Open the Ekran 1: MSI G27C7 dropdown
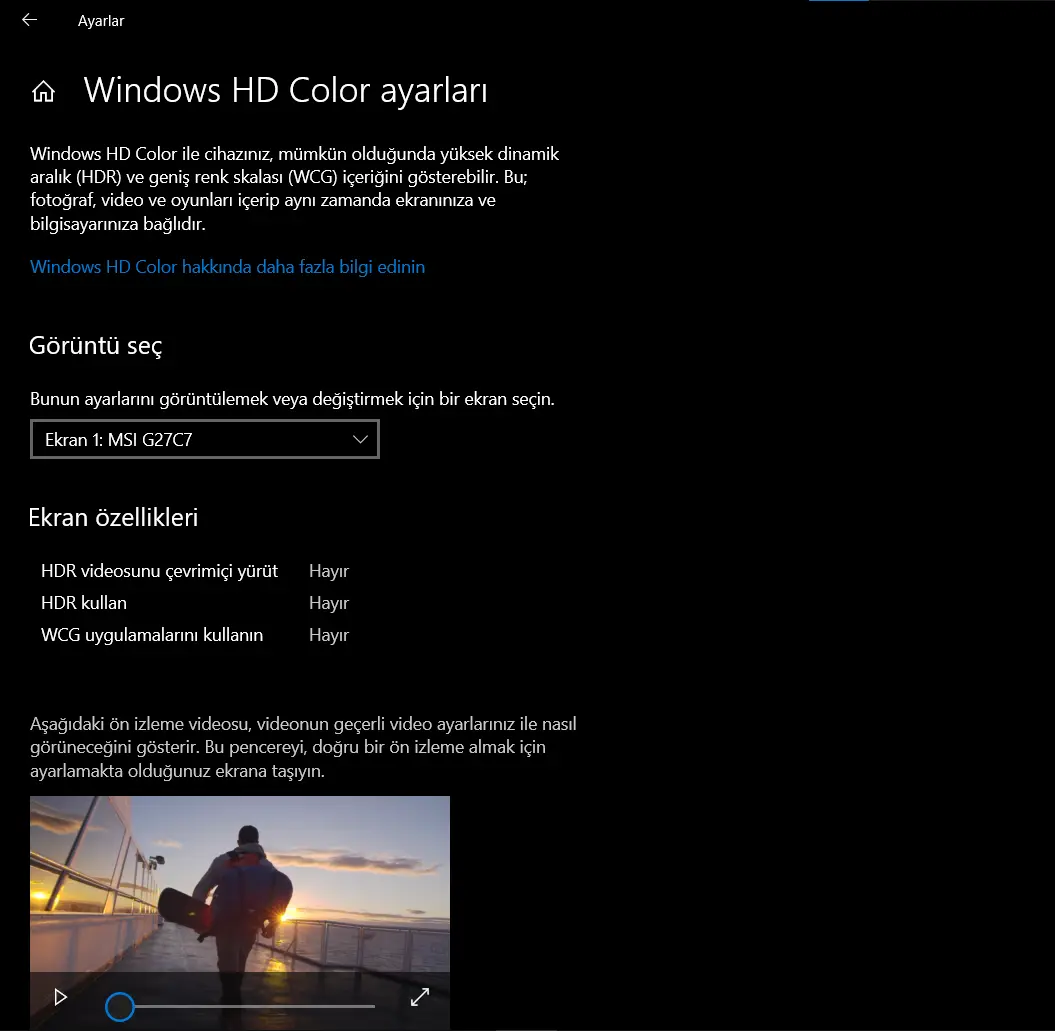The height and width of the screenshot is (1031, 1055). pos(205,439)
